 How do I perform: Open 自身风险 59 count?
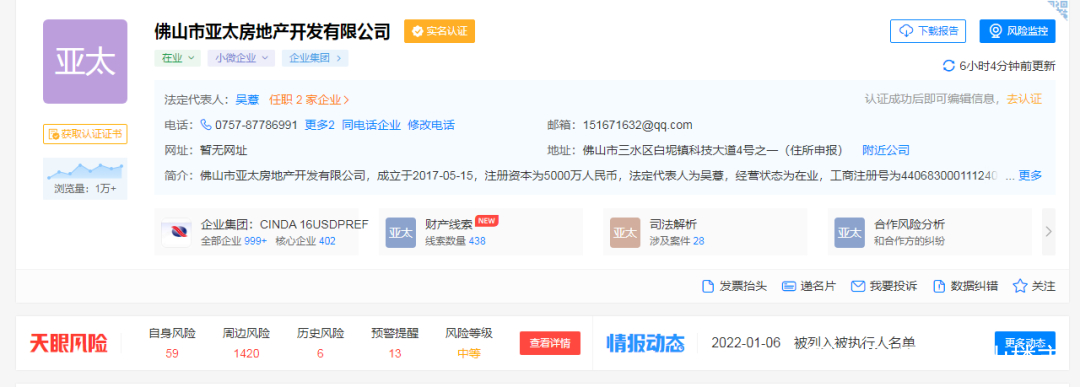pyautogui.click(x=172, y=354)
